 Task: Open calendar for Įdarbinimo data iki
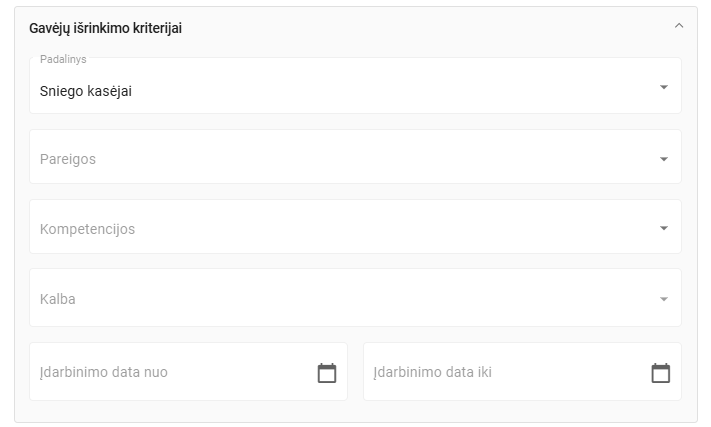coord(660,373)
